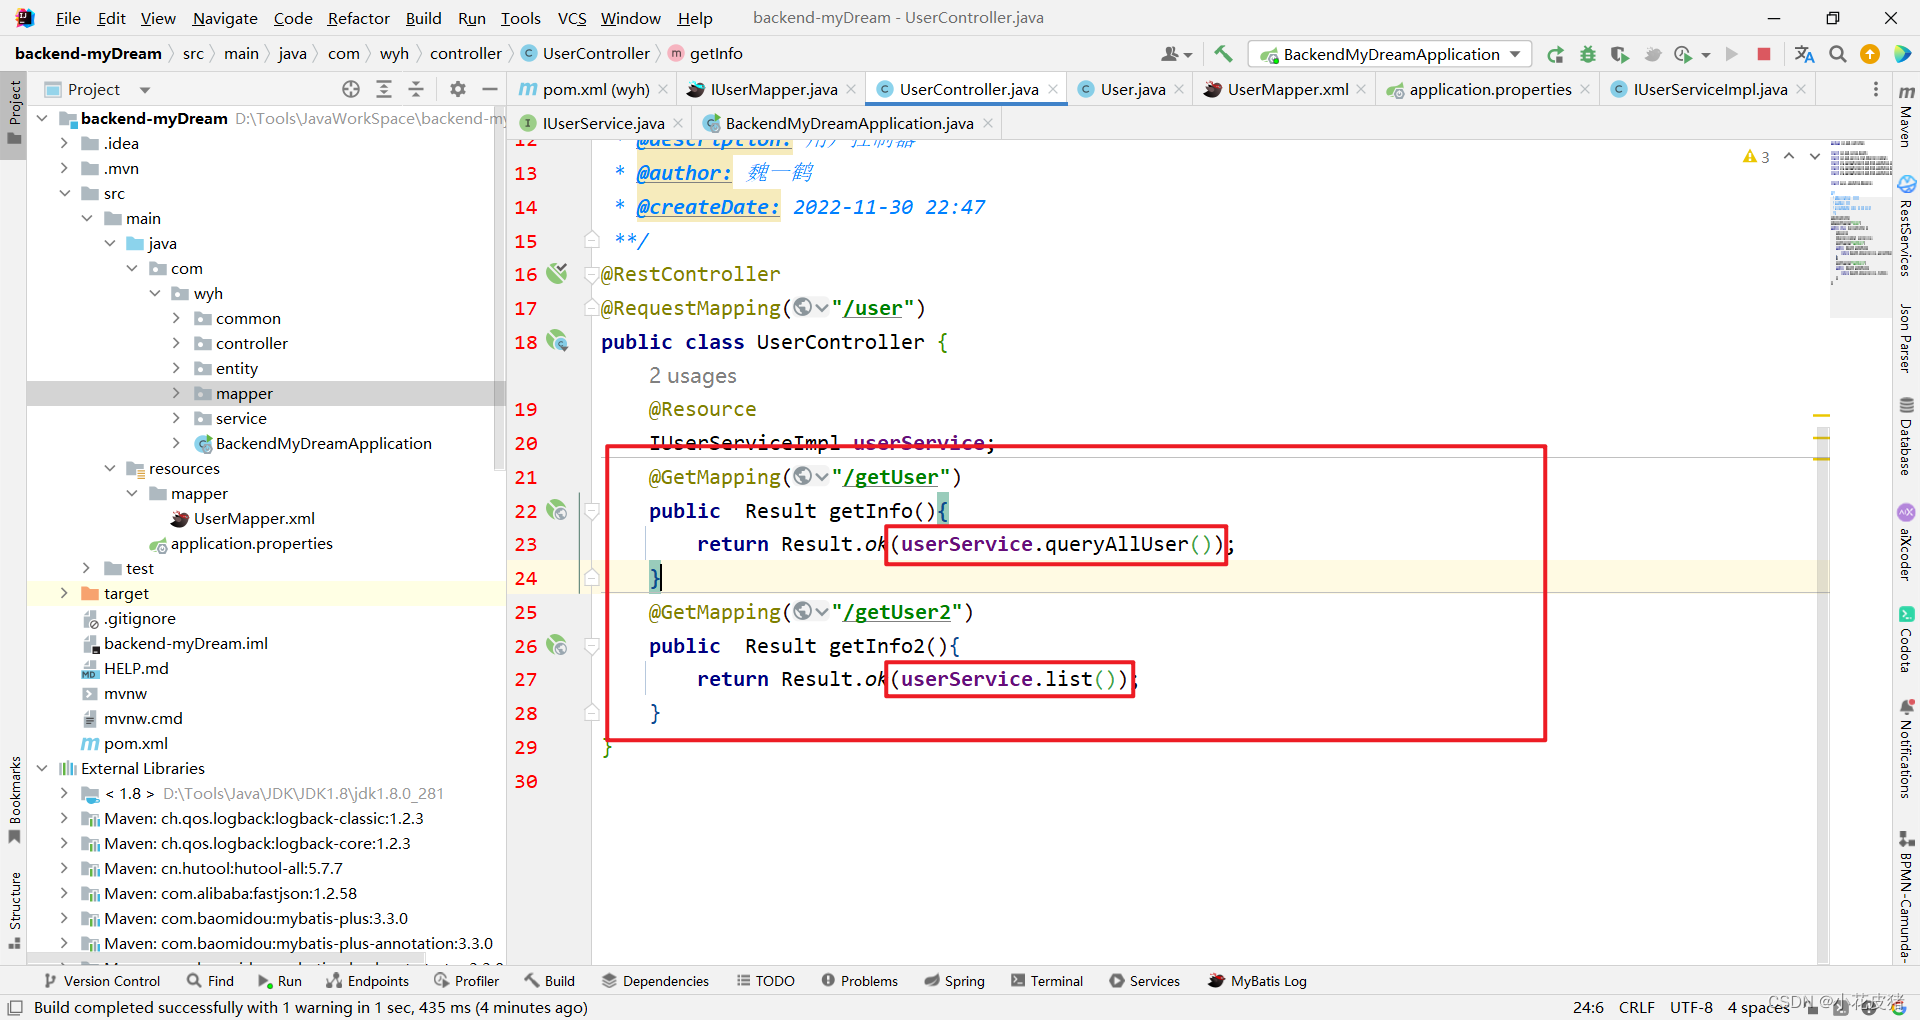Image resolution: width=1920 pixels, height=1020 pixels.
Task: Click the Select Opened File target icon
Action: coord(351,89)
